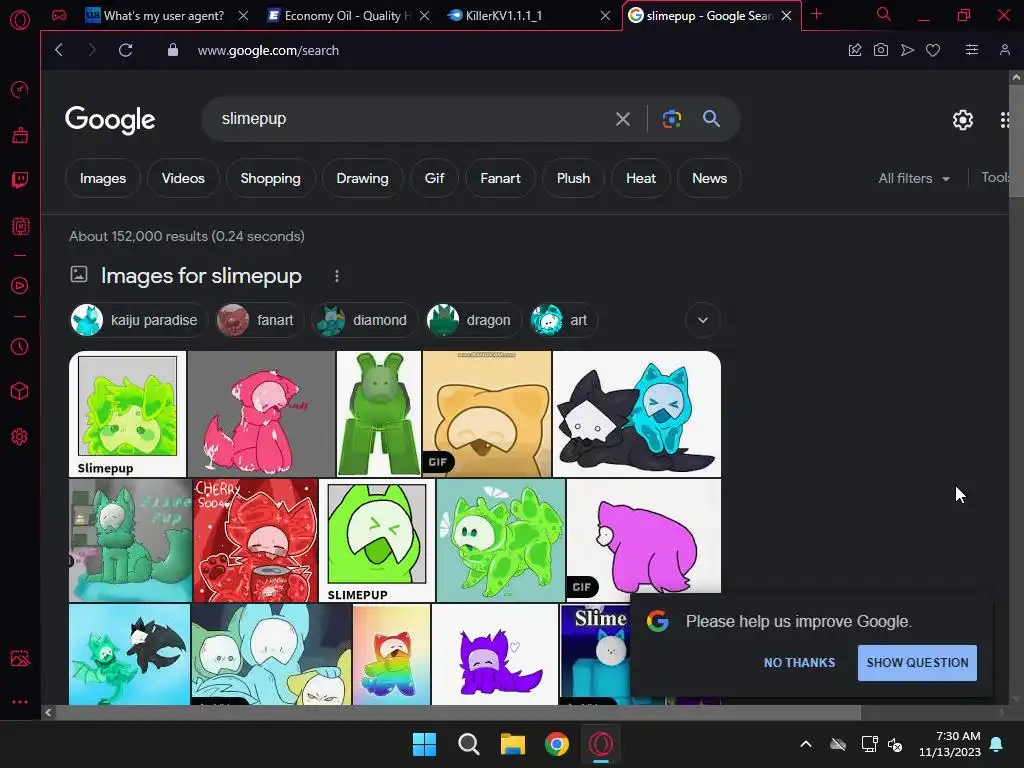The image size is (1024, 768).
Task: Search tabs with magnifier icon
Action: 884,14
